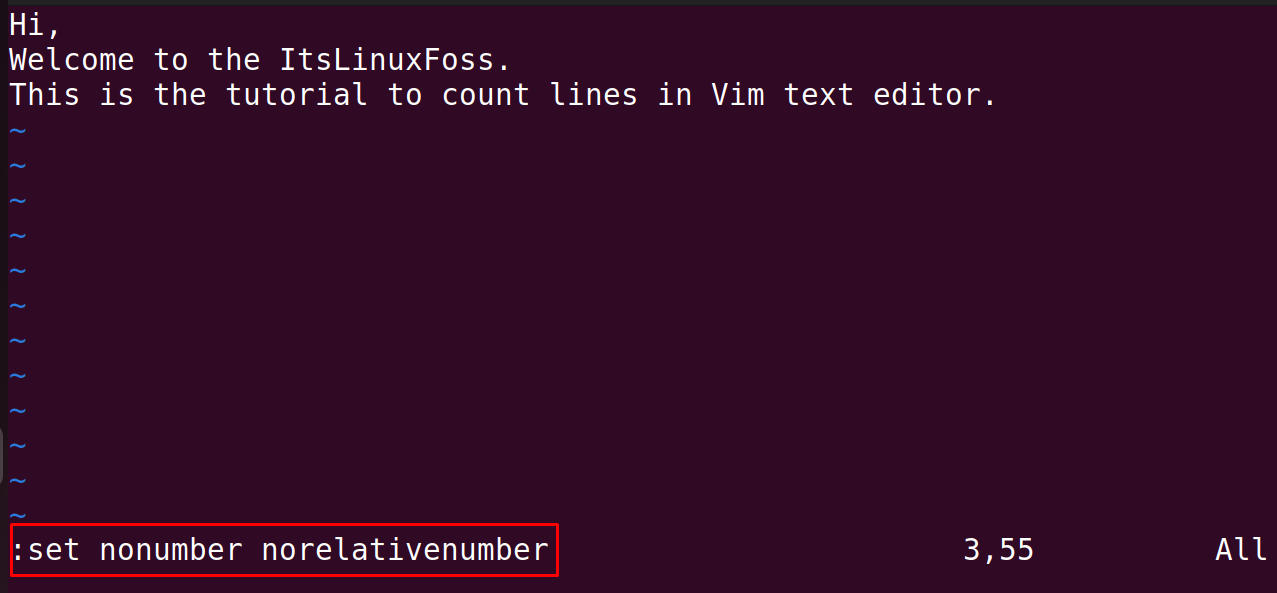
Task: Click 'norelativenumber' in the command line
Action: pos(405,550)
